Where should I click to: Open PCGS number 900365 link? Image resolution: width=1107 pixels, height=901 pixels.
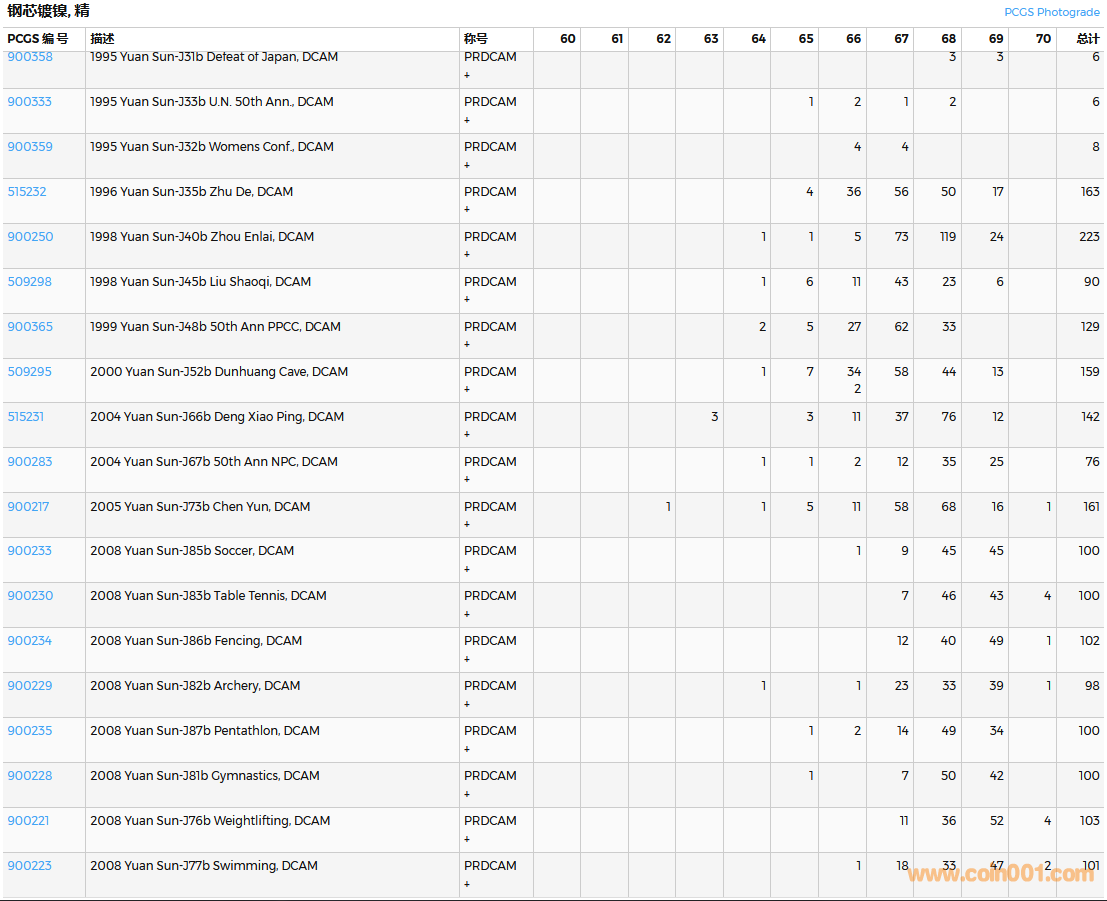pyautogui.click(x=30, y=327)
